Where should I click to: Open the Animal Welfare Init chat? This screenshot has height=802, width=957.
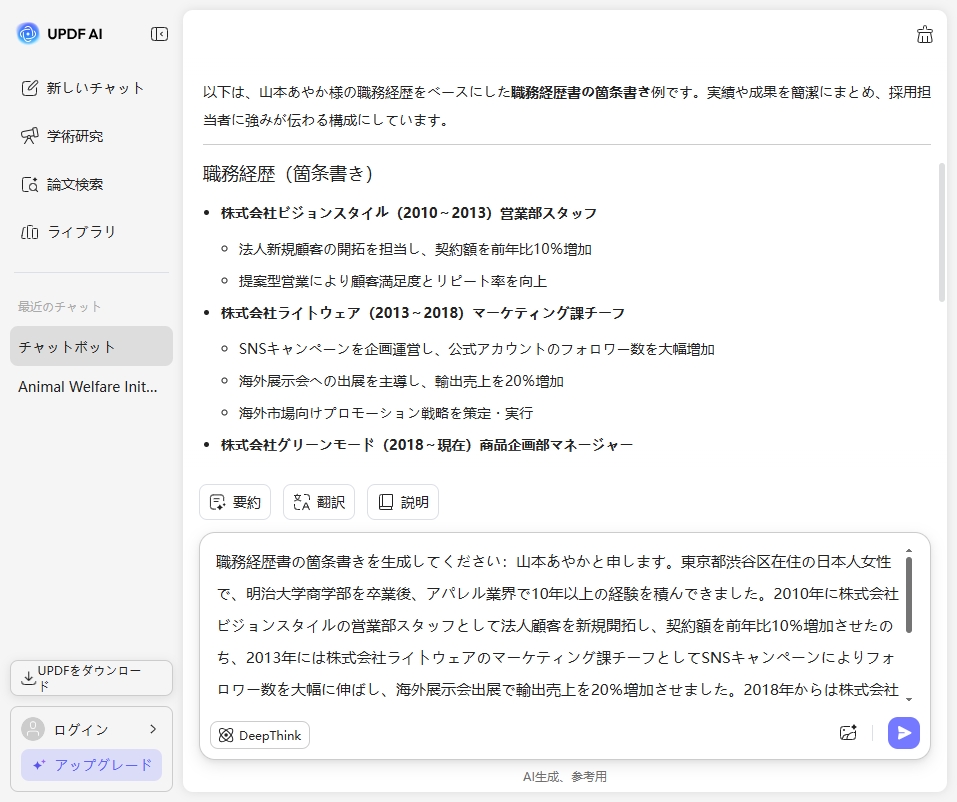(x=90, y=387)
